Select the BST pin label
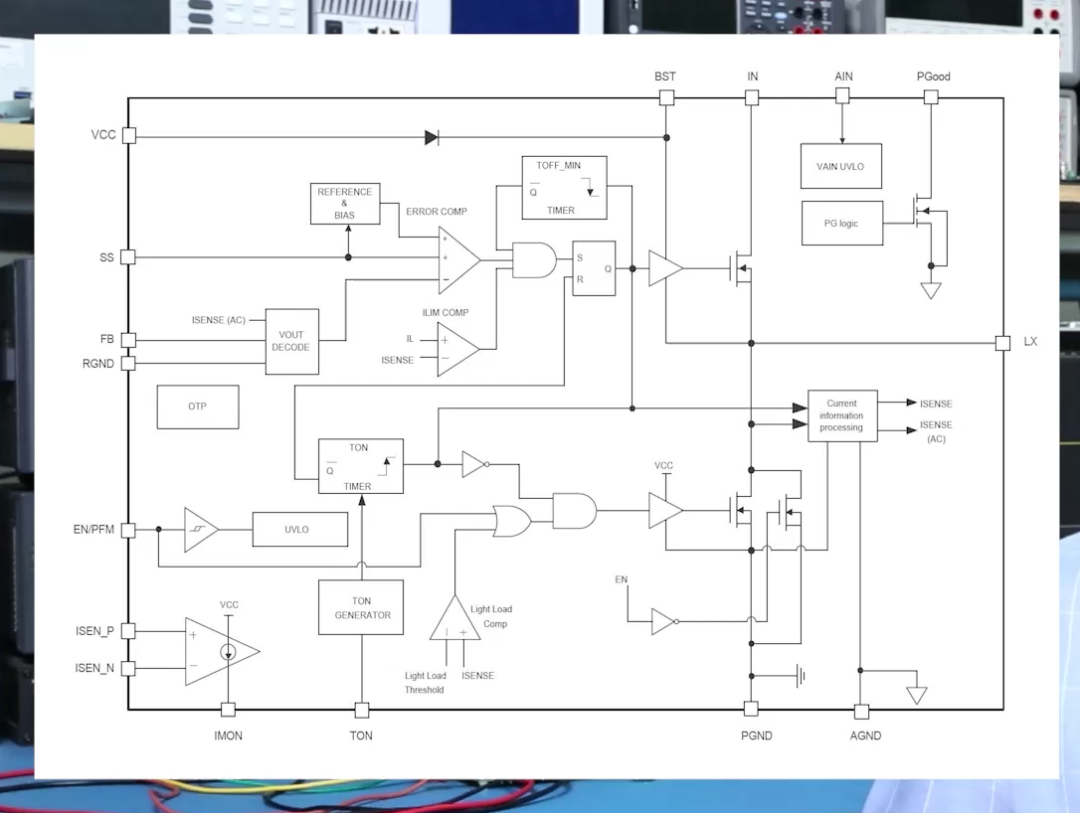 (665, 76)
